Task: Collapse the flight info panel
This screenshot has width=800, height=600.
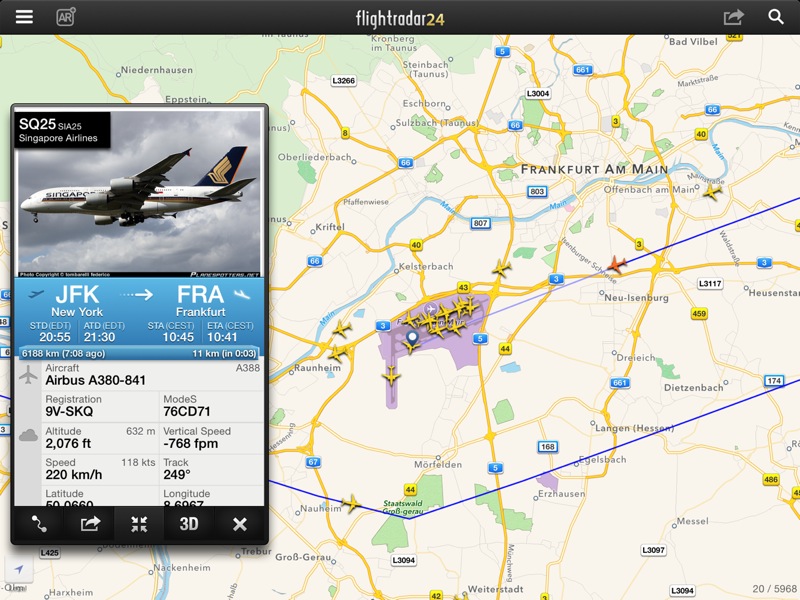Action: 139,524
